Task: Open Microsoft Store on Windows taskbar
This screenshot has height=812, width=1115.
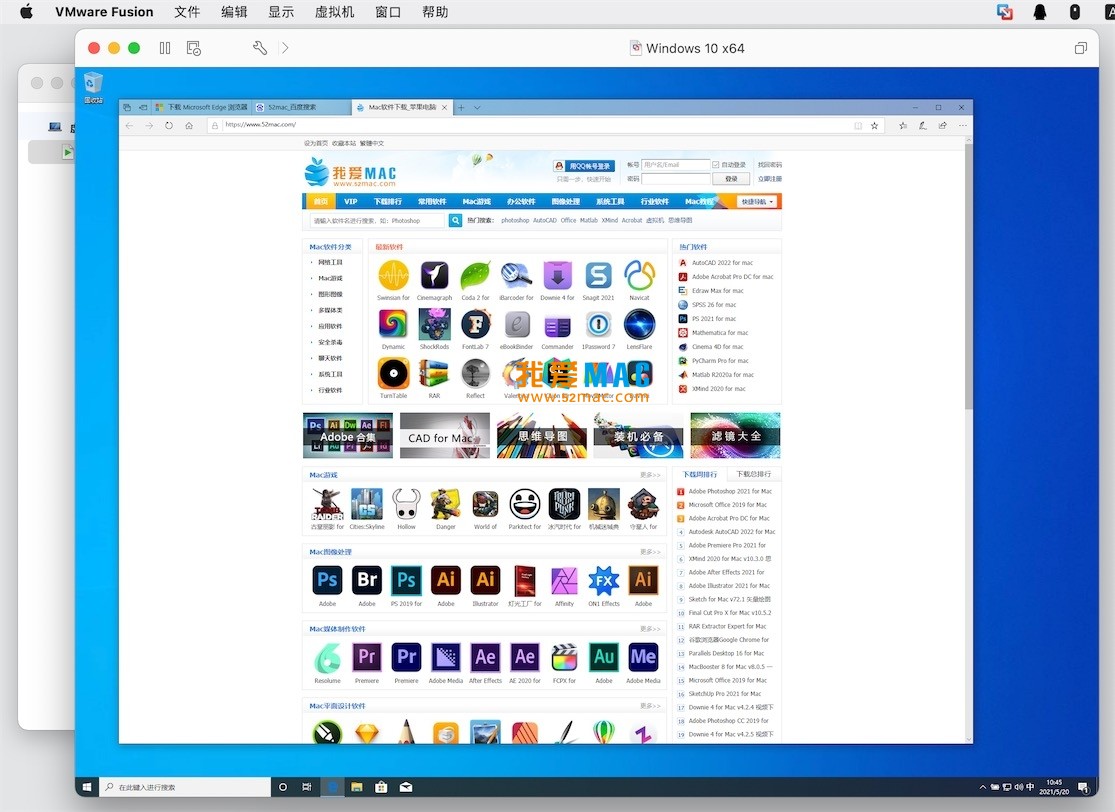Action: click(x=381, y=787)
